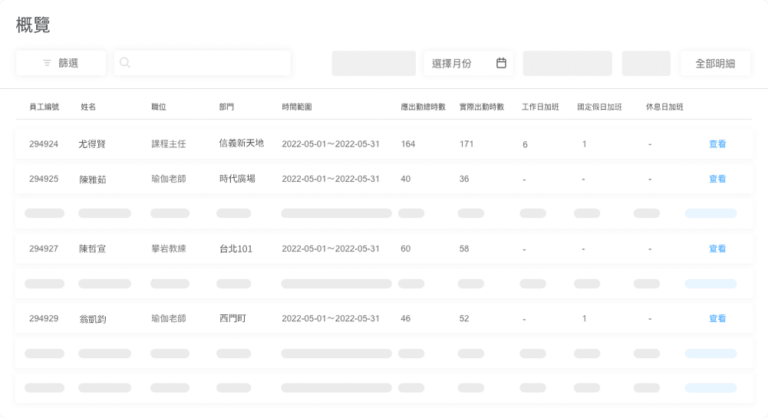Click 查看 for employee 尤得賢
This screenshot has height=418, width=768.
pos(717,144)
